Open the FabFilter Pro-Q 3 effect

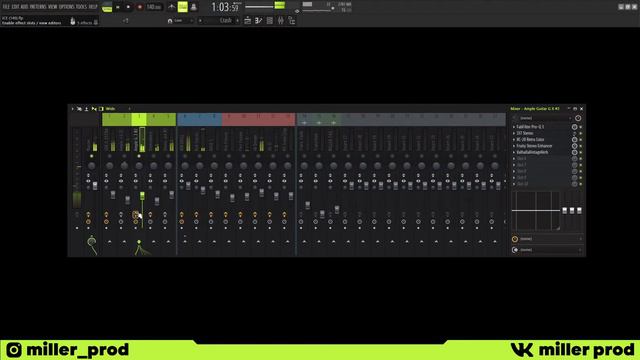tap(530, 127)
